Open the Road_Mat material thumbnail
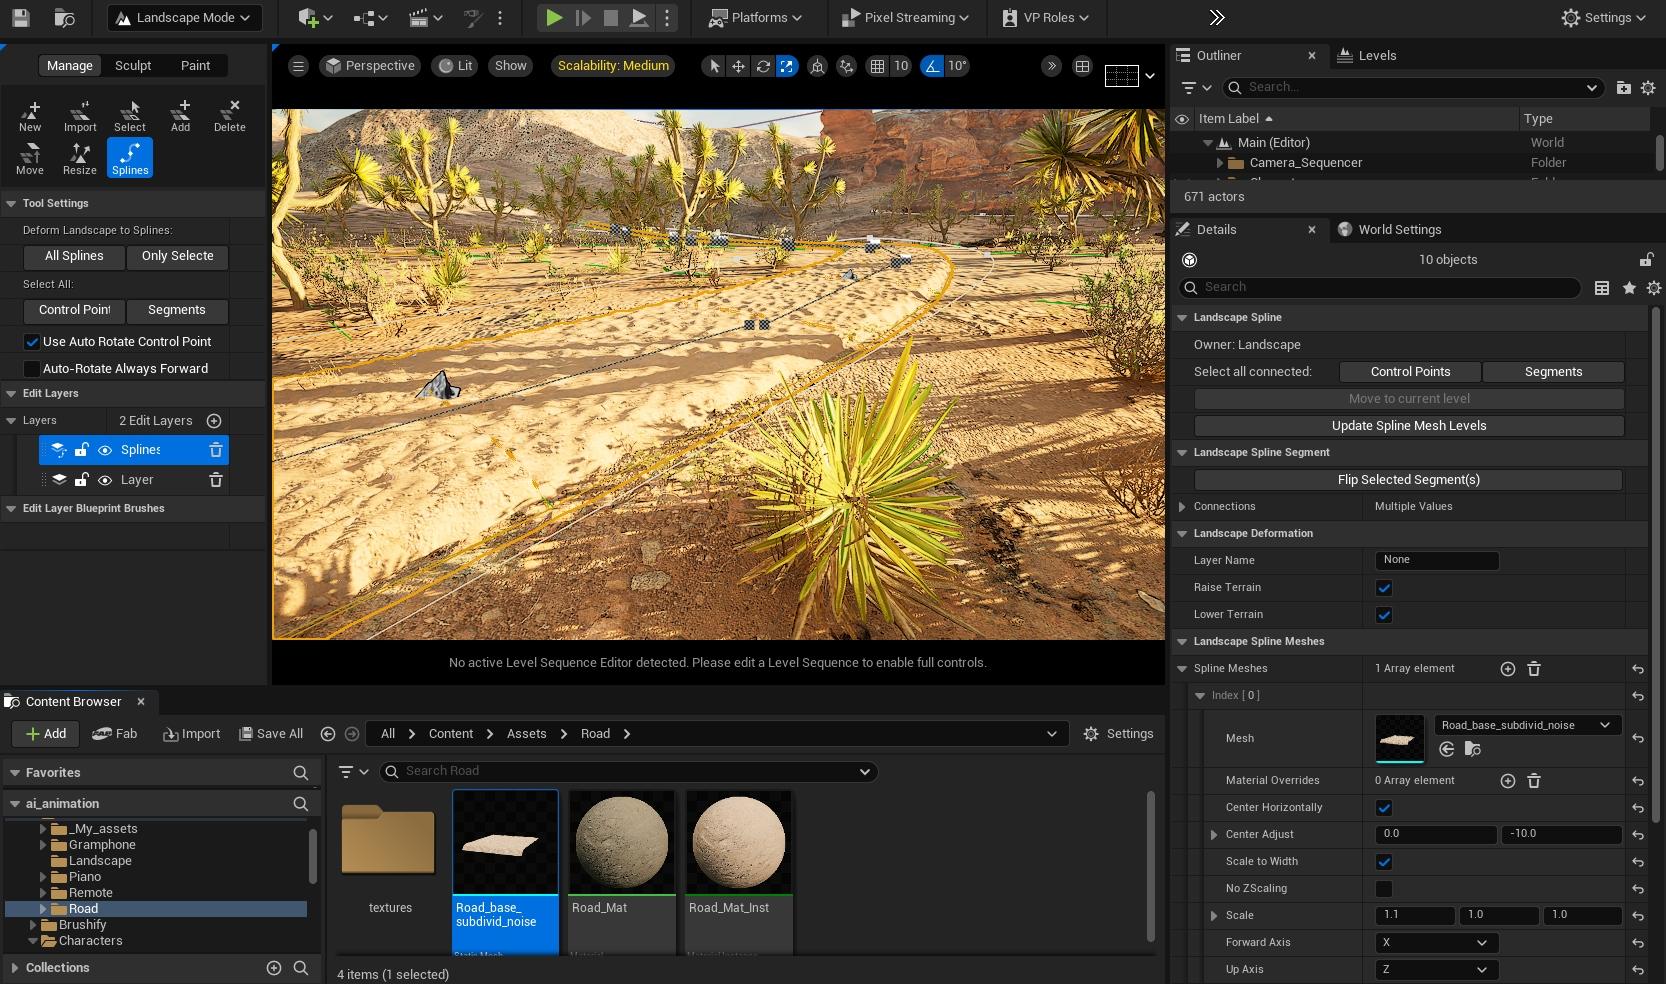Viewport: 1666px width, 984px height. point(621,841)
